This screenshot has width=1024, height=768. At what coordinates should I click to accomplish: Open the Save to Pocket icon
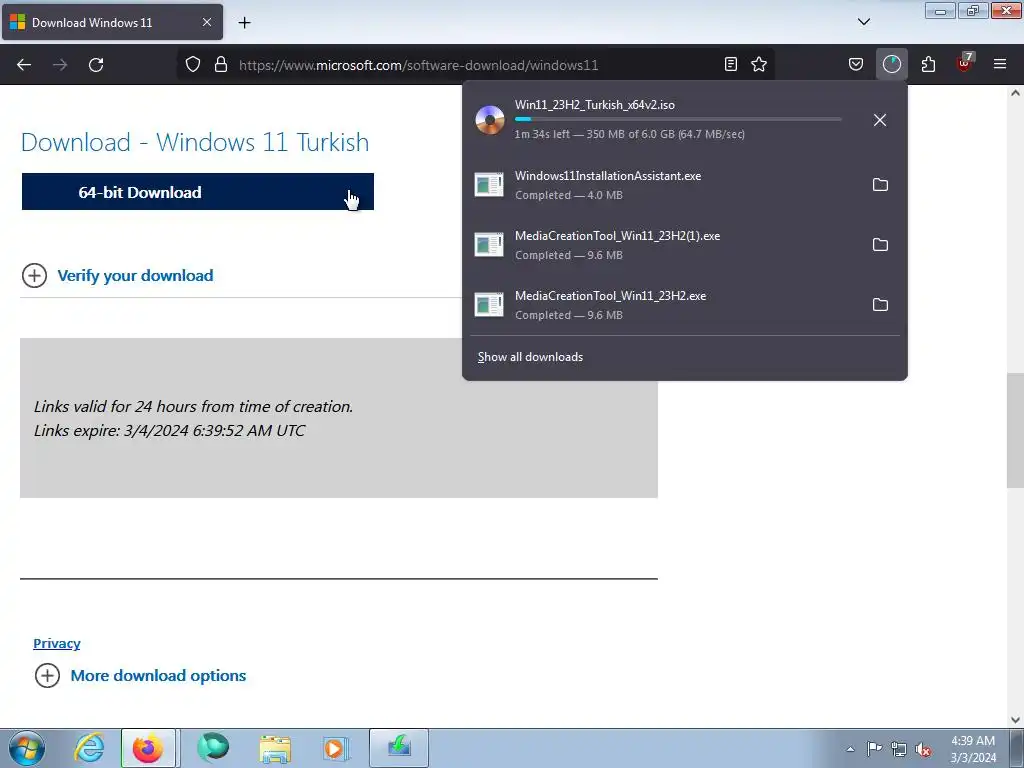coord(856,64)
